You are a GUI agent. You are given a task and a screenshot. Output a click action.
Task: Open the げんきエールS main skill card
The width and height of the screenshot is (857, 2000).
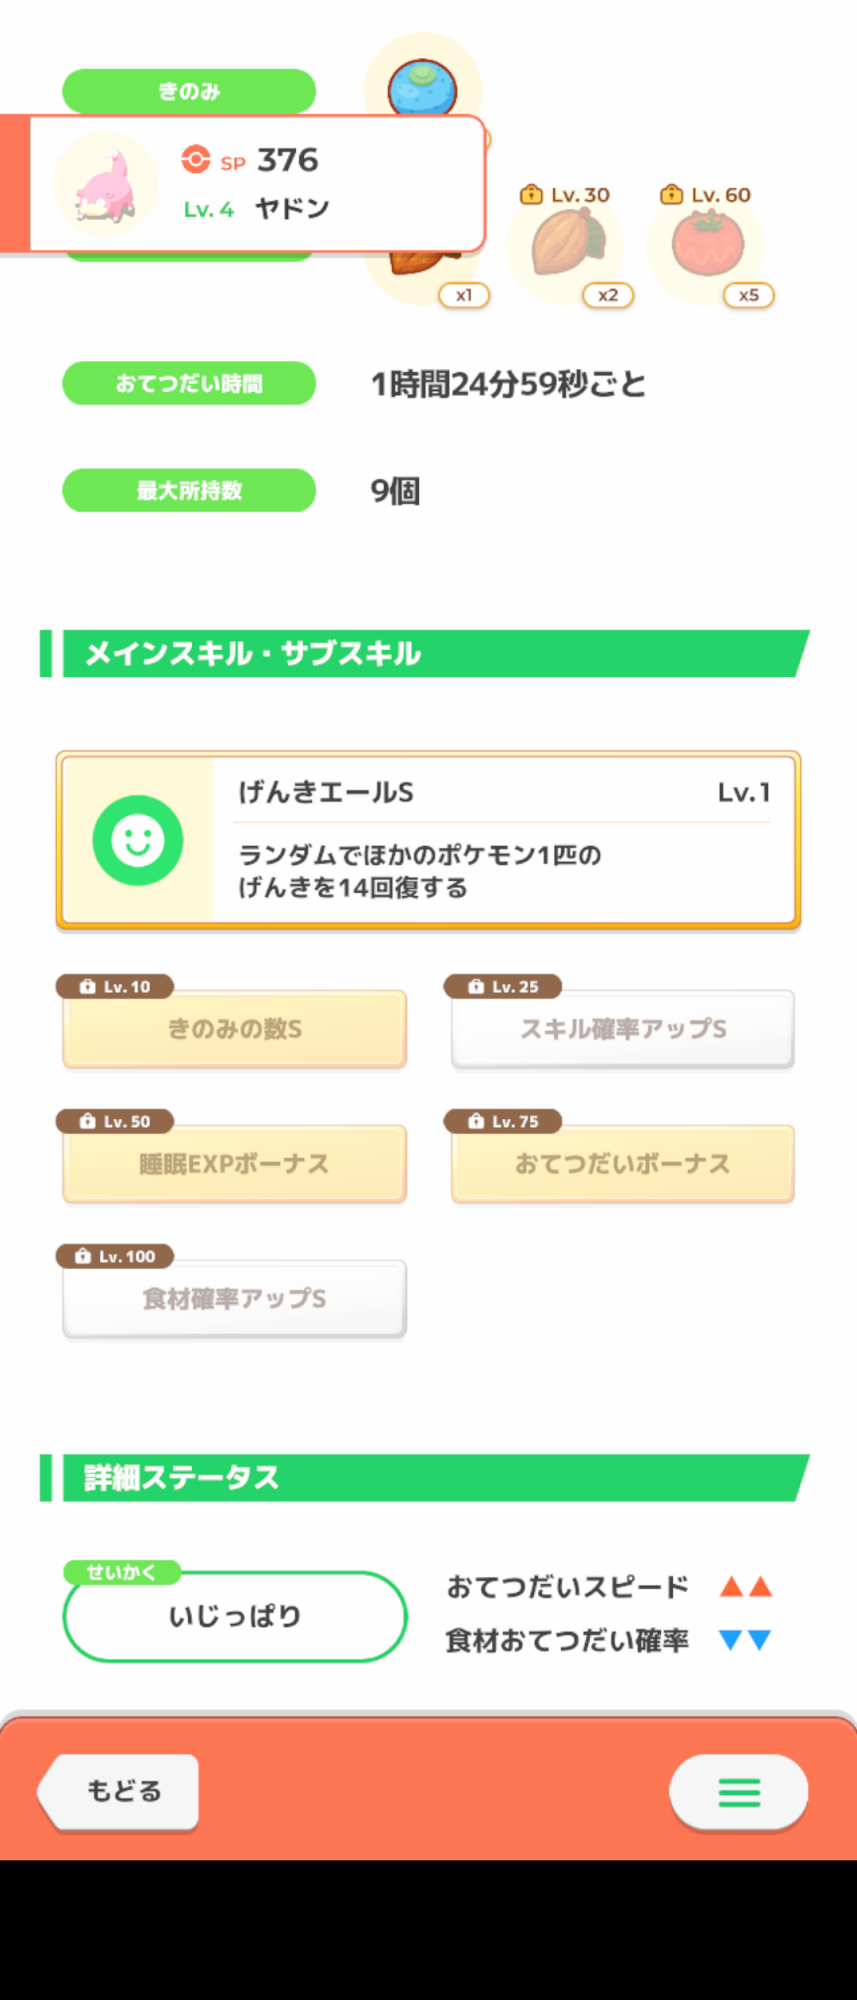tap(503, 840)
